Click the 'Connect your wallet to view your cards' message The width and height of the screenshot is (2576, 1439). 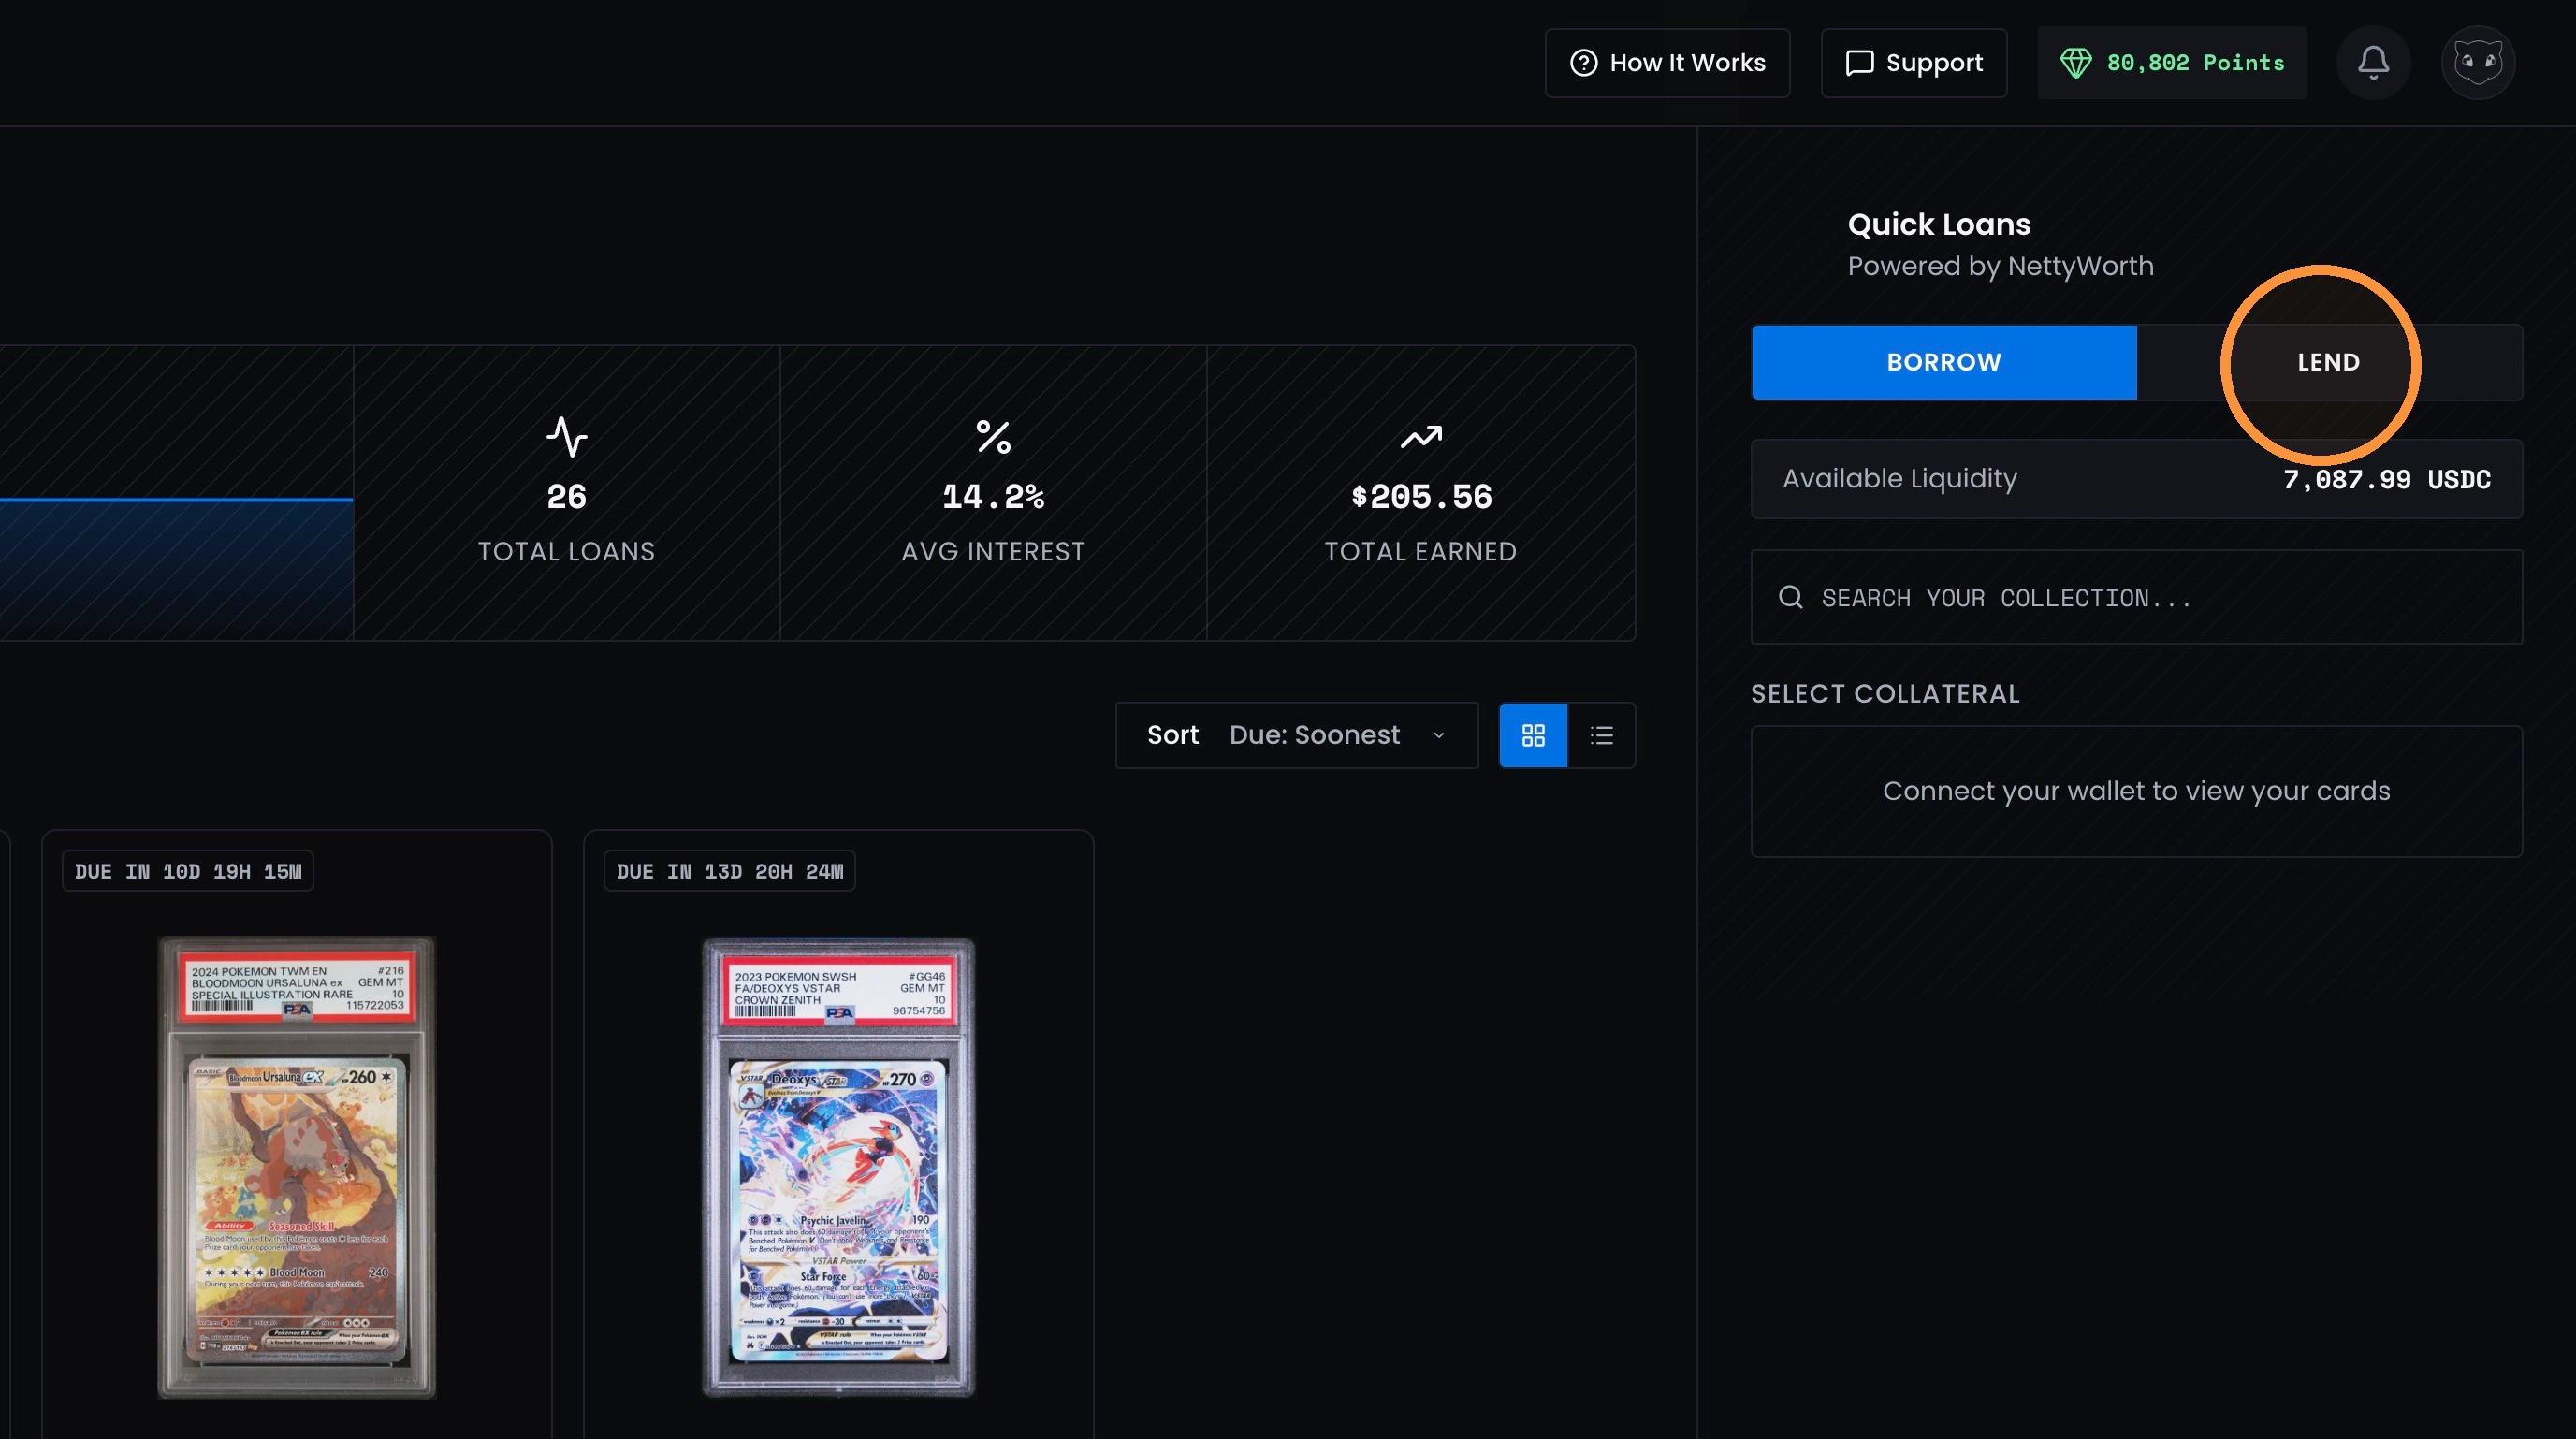click(2136, 791)
